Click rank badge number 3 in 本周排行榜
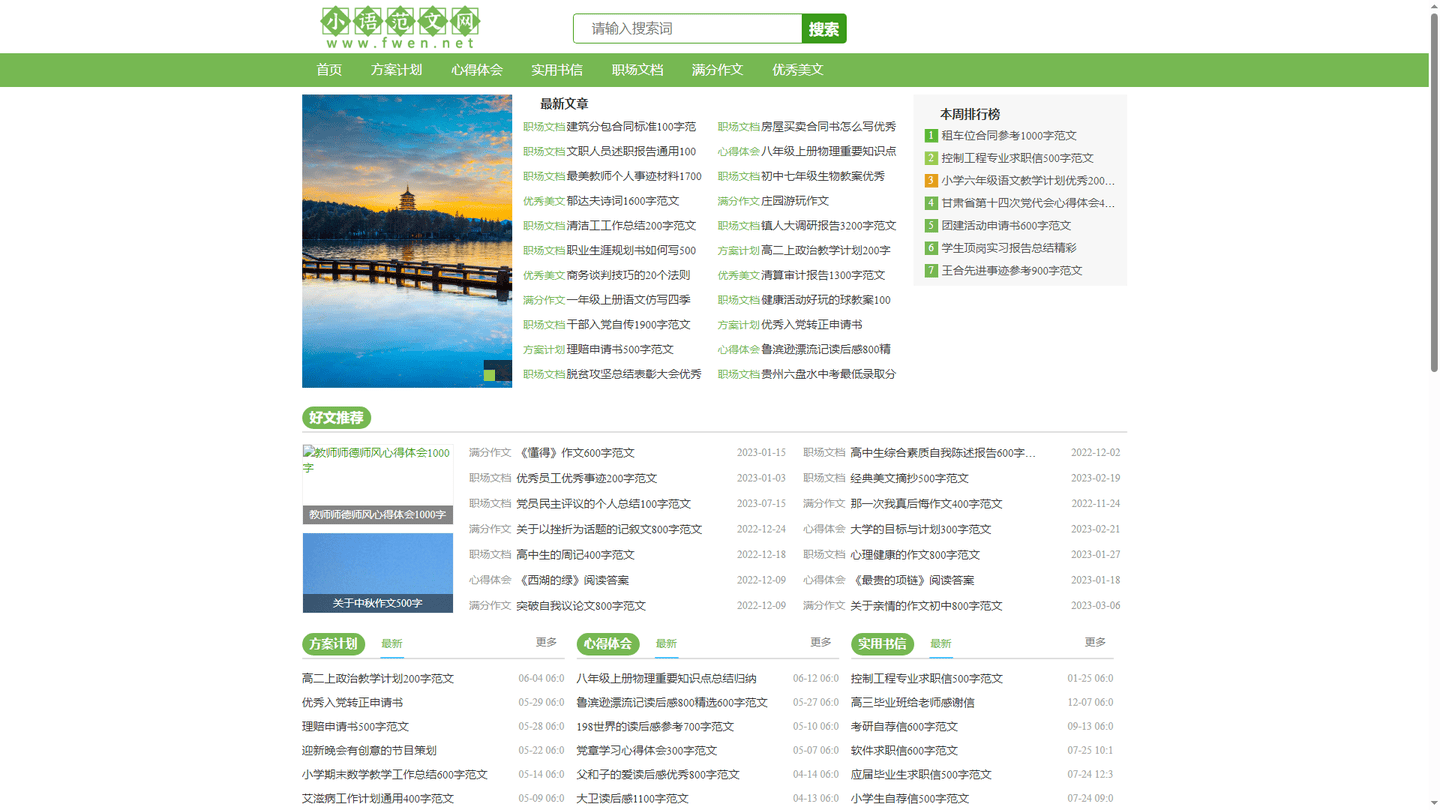 931,181
